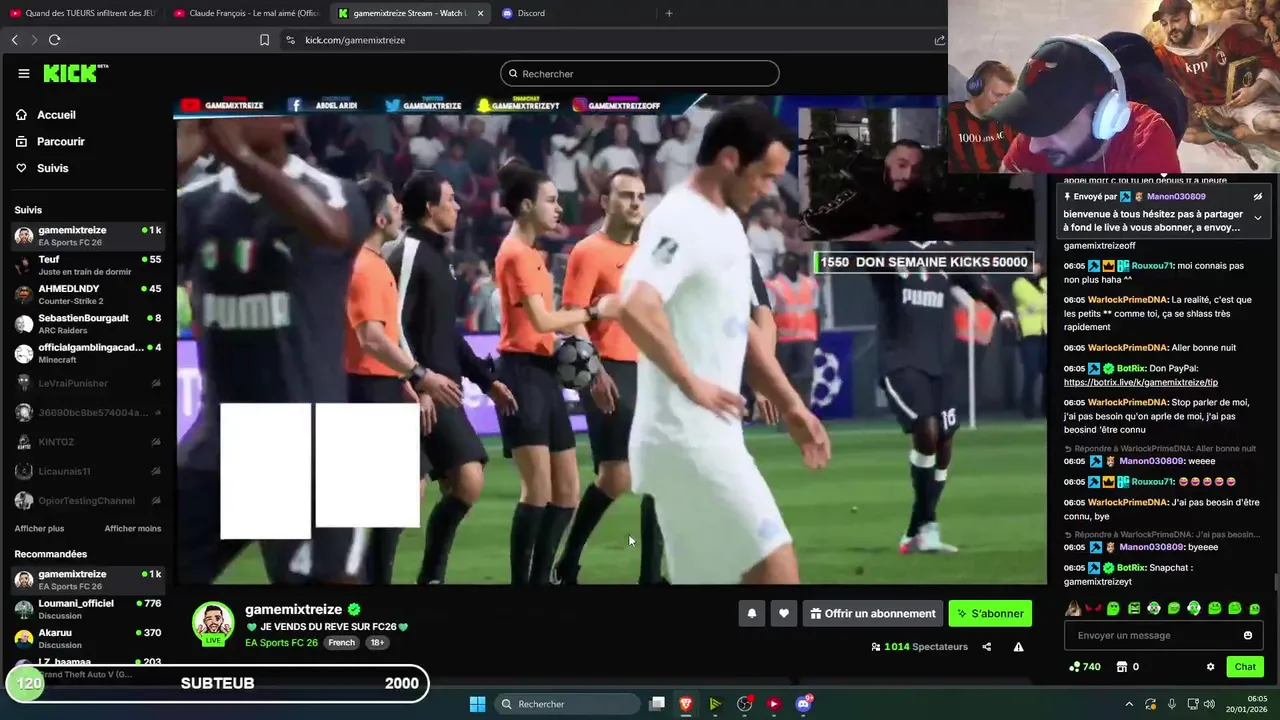This screenshot has width=1280, height=720.
Task: Click the S'abonner button
Action: coord(990,614)
